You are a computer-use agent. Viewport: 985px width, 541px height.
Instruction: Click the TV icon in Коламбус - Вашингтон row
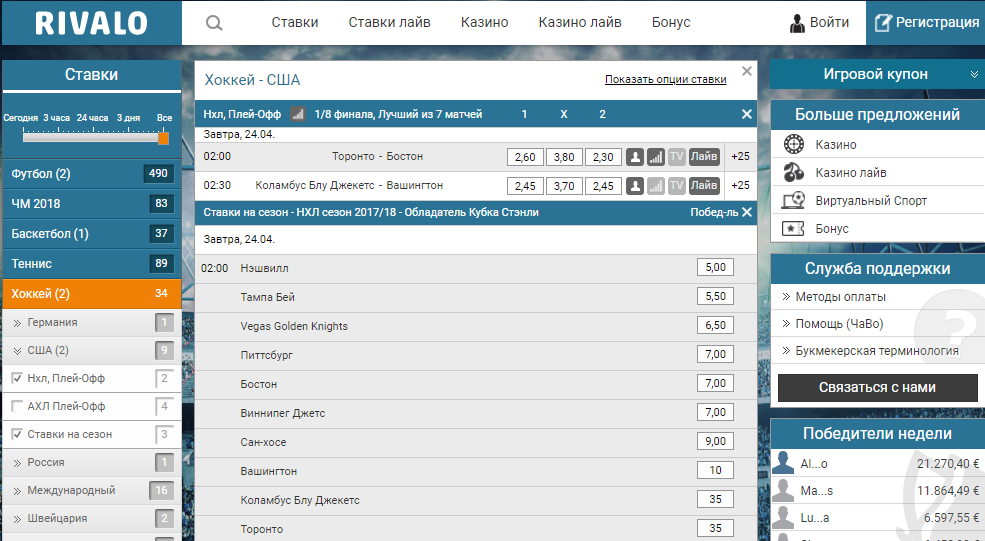pyautogui.click(x=676, y=186)
